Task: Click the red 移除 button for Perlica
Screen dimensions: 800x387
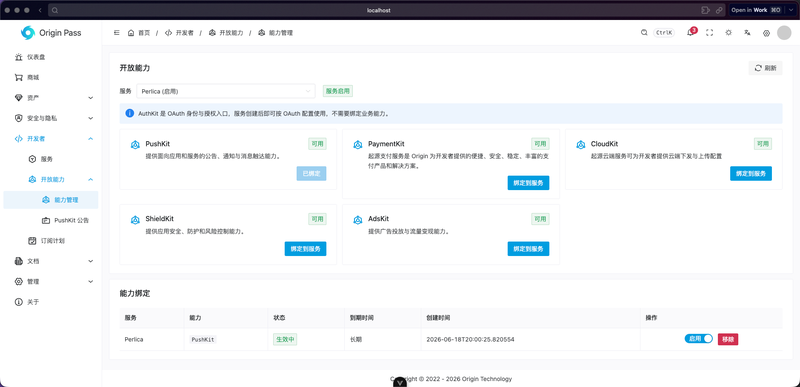Action: pos(728,339)
